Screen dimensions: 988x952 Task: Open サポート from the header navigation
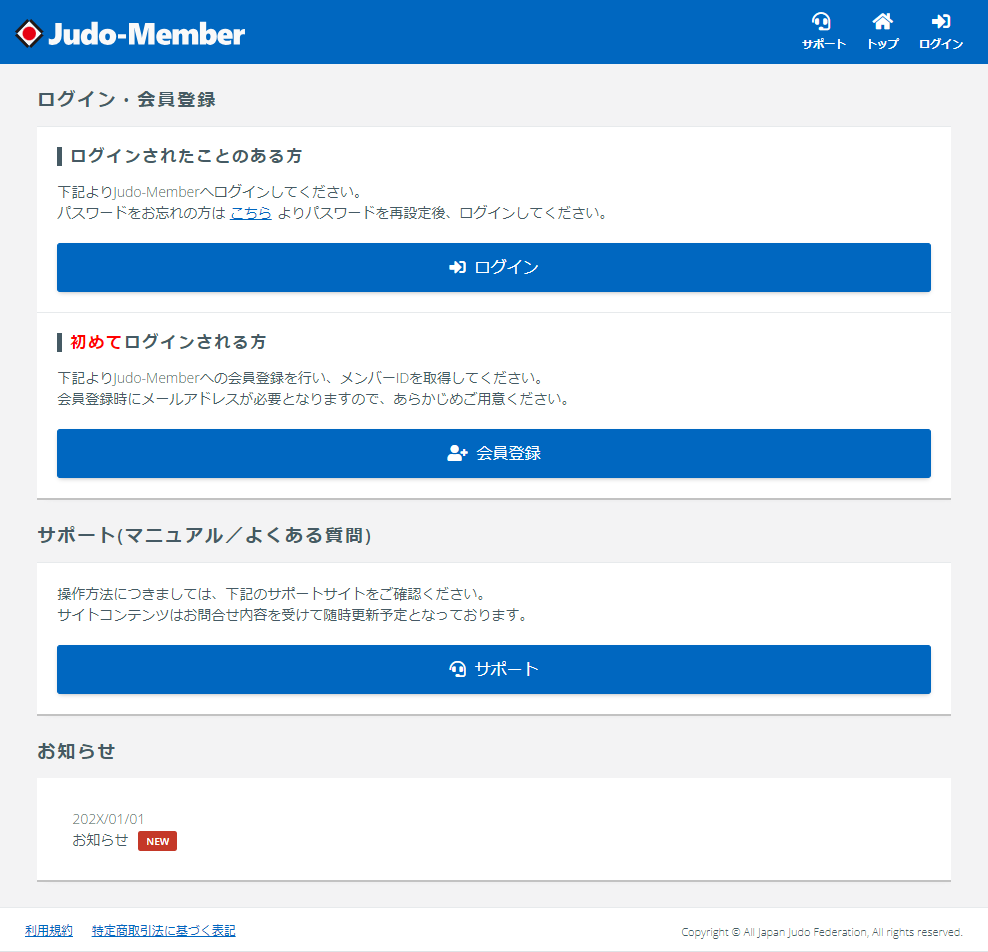[x=823, y=31]
